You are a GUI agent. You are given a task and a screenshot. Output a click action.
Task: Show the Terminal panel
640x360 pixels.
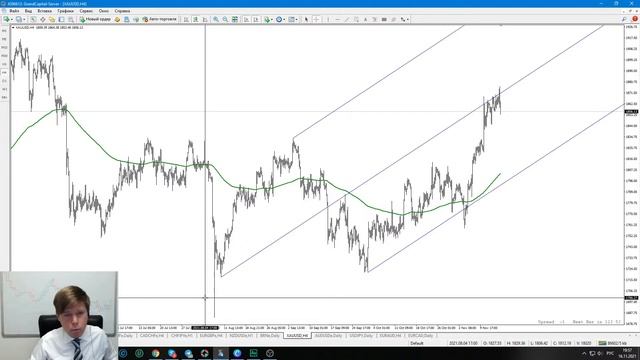point(61,19)
